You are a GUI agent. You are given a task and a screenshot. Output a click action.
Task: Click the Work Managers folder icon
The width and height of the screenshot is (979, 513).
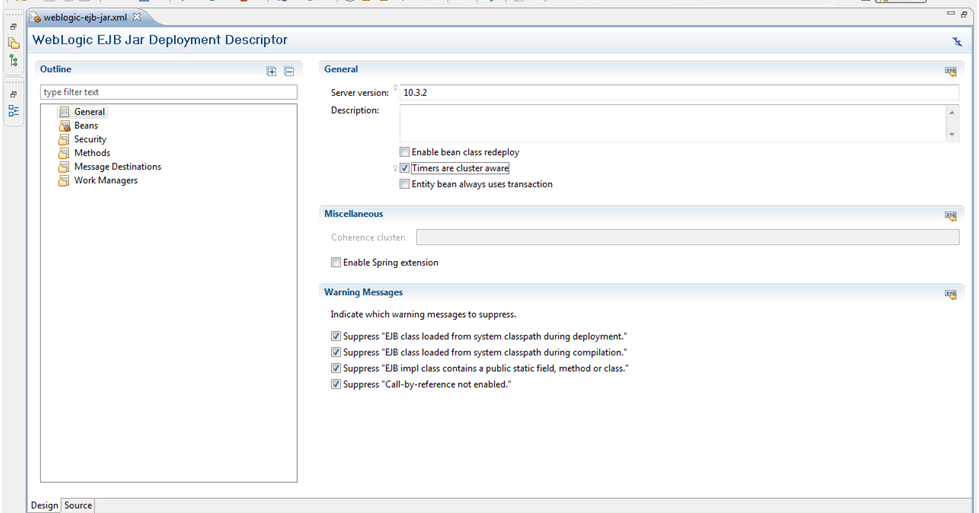(64, 180)
